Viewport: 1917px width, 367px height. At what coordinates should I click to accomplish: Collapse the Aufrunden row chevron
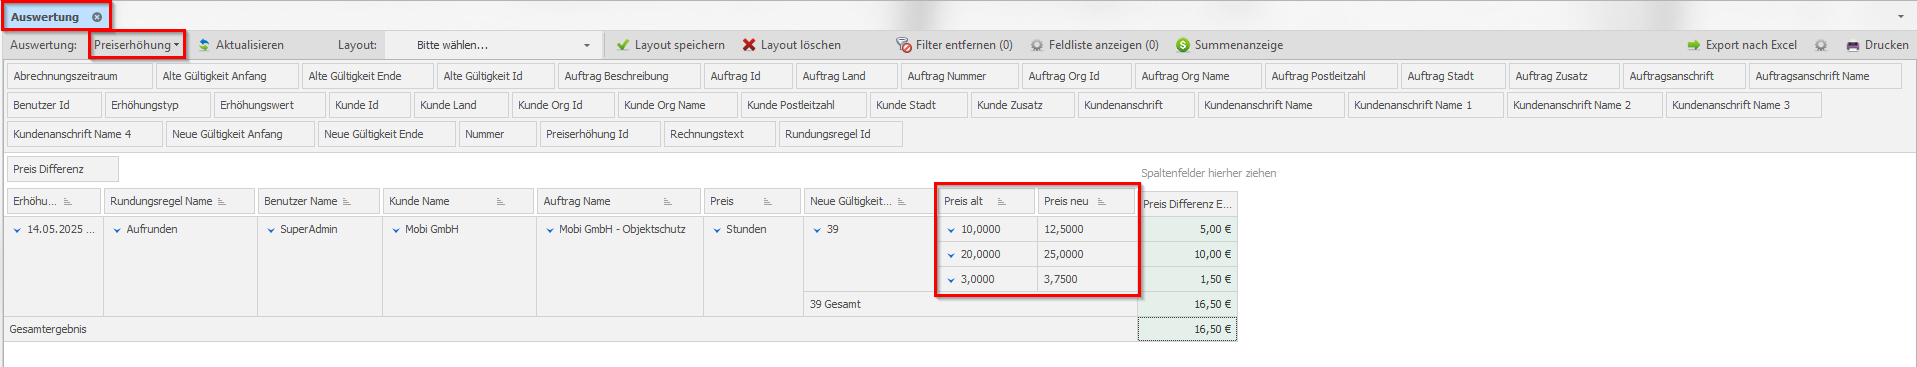[117, 230]
